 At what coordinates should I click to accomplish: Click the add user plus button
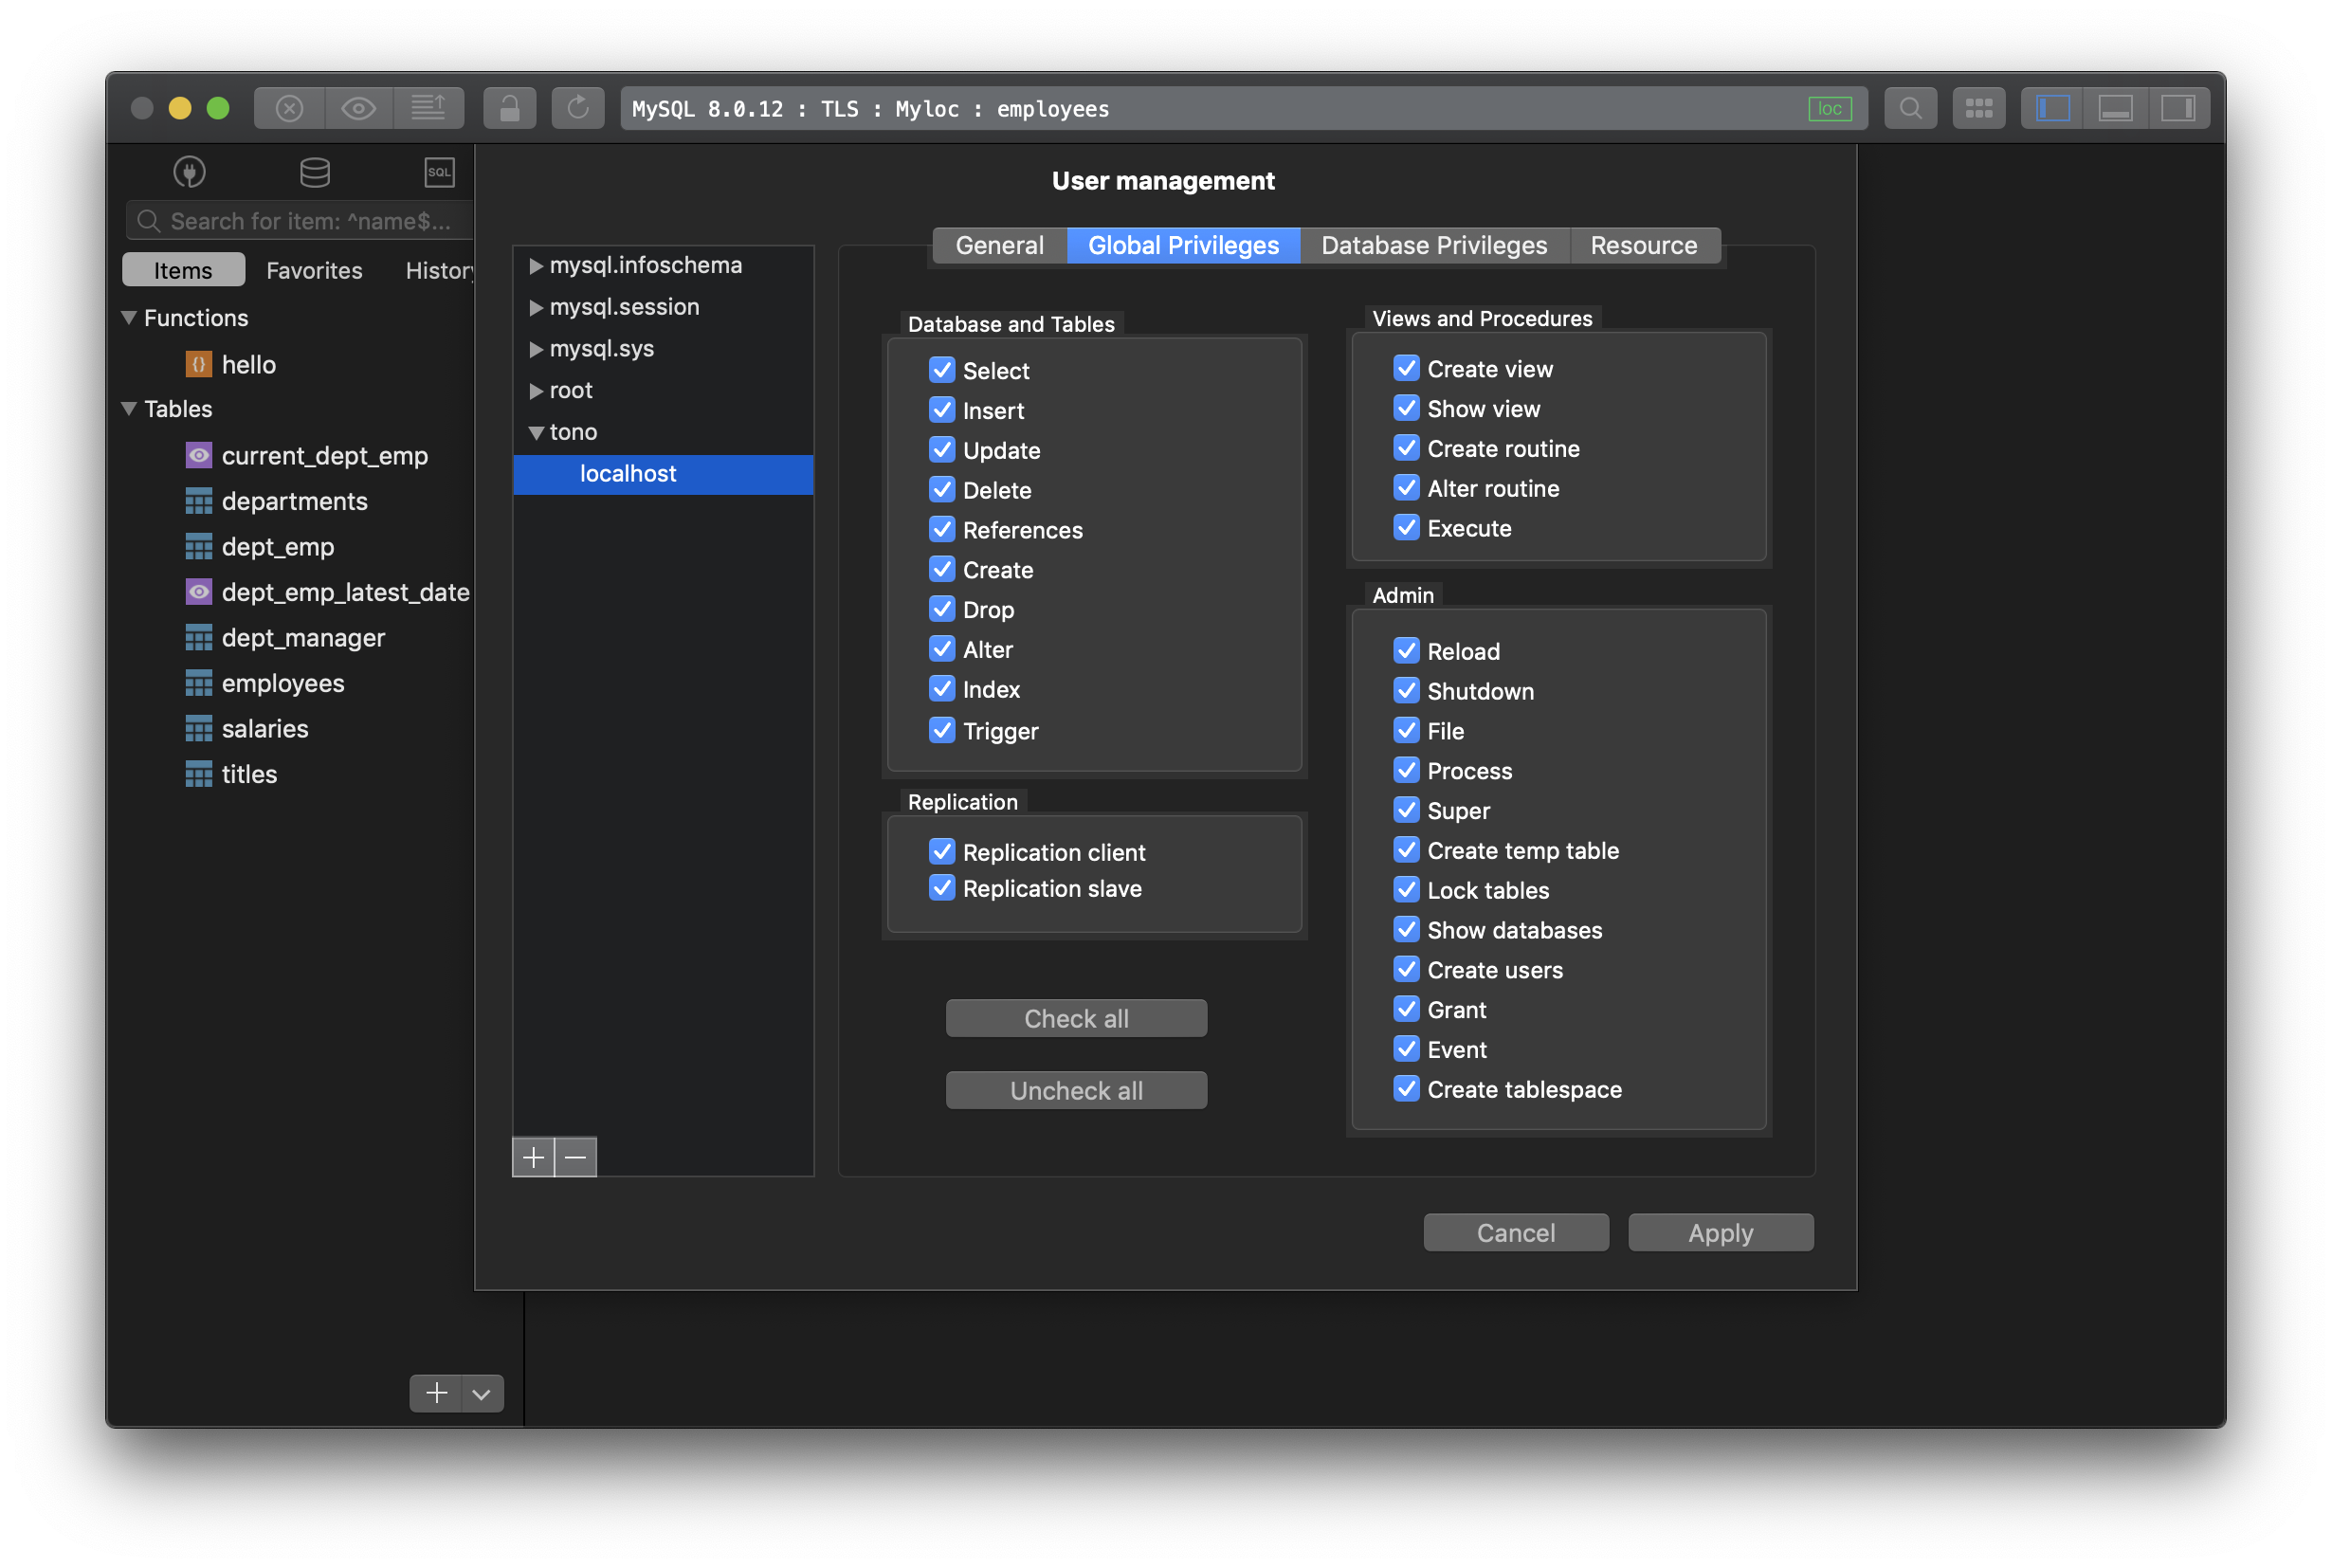point(532,1155)
